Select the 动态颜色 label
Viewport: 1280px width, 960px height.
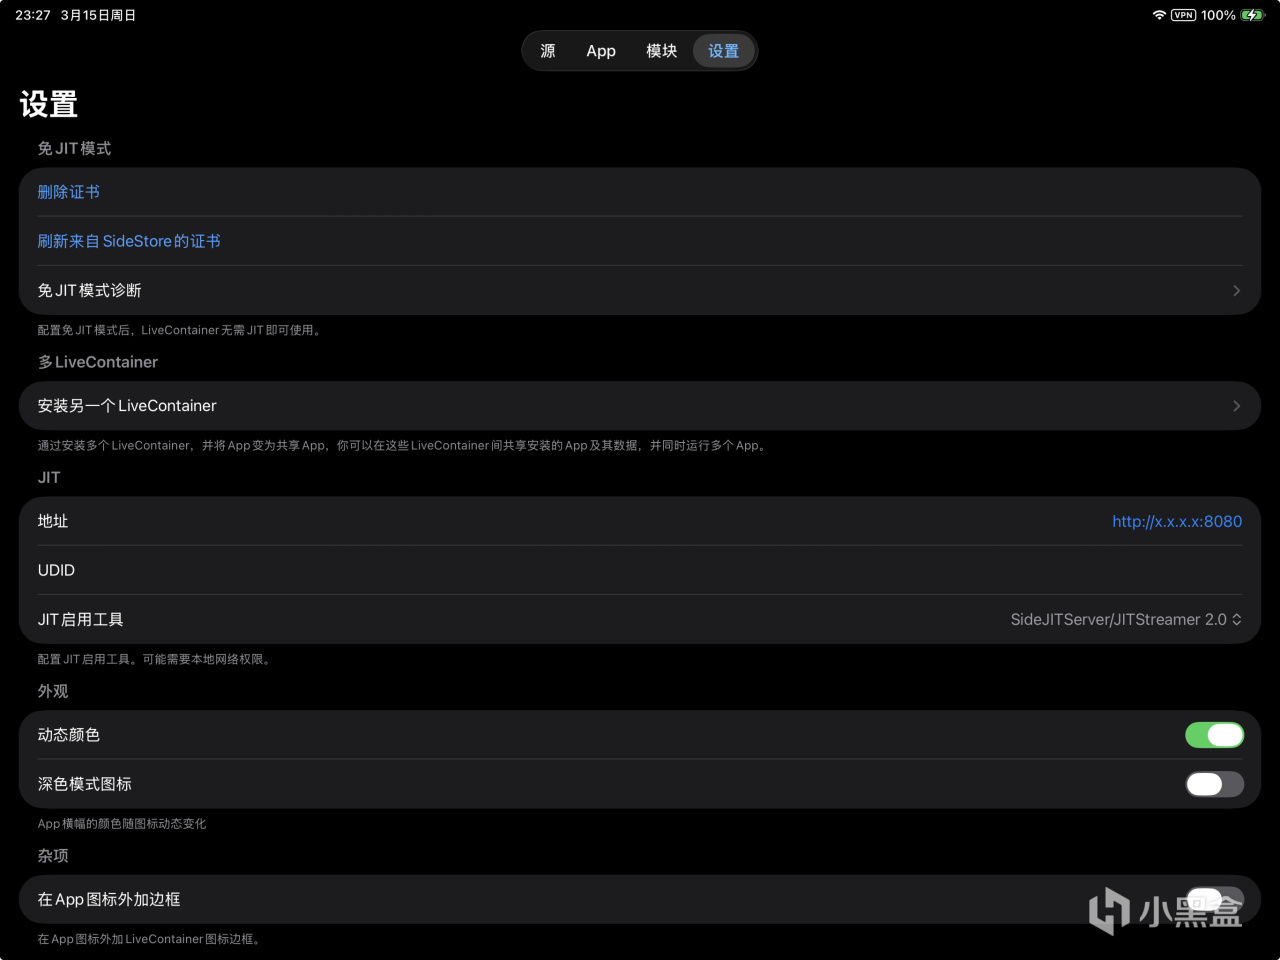tap(69, 735)
